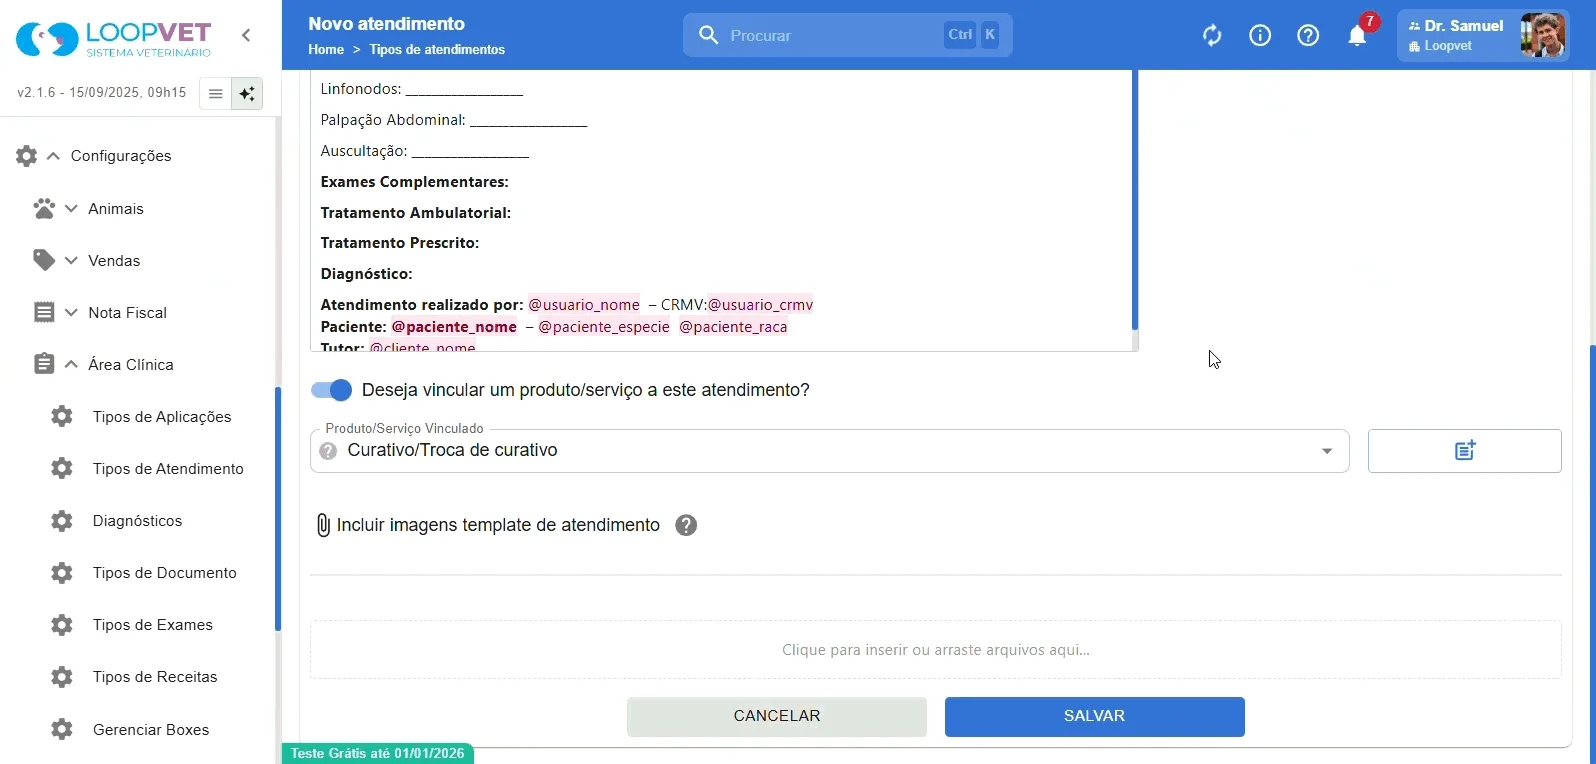Open the list menu icon near version text
Image resolution: width=1596 pixels, height=764 pixels.
[215, 94]
